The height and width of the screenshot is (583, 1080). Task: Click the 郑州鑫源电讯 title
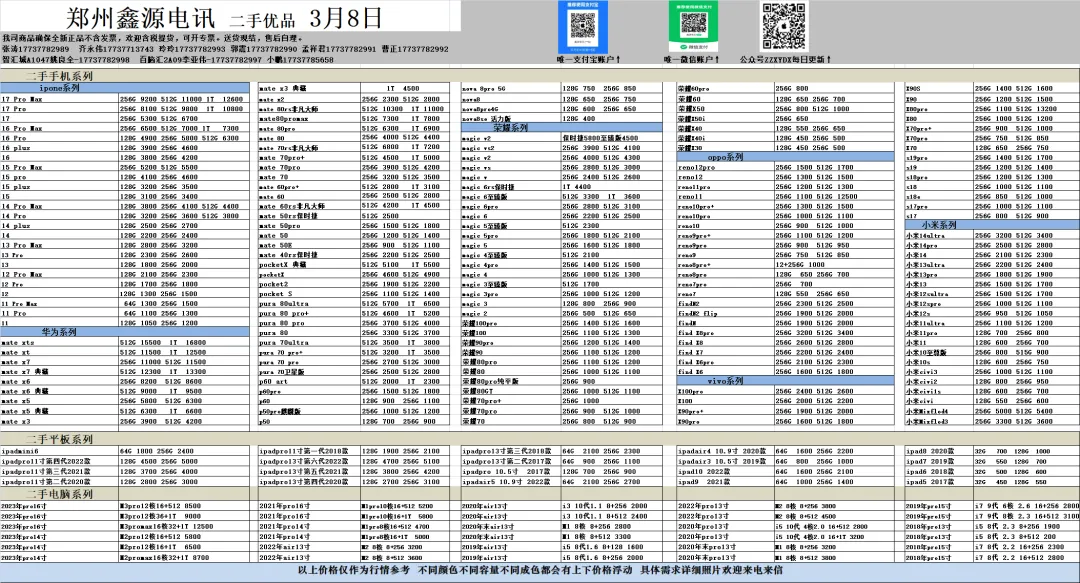pos(141,18)
